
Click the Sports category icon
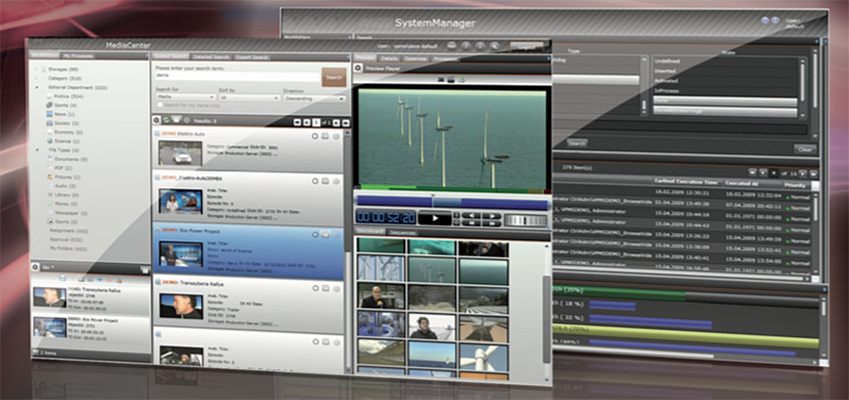pos(49,105)
